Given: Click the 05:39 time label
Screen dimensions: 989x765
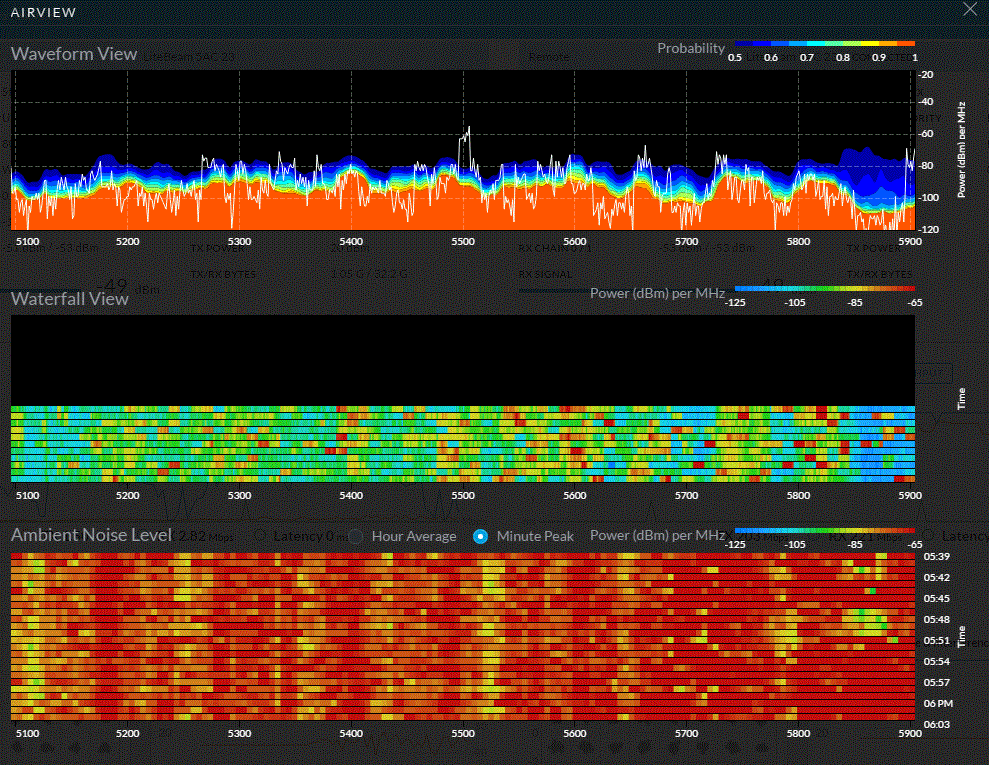Looking at the screenshot, I should click(x=936, y=556).
